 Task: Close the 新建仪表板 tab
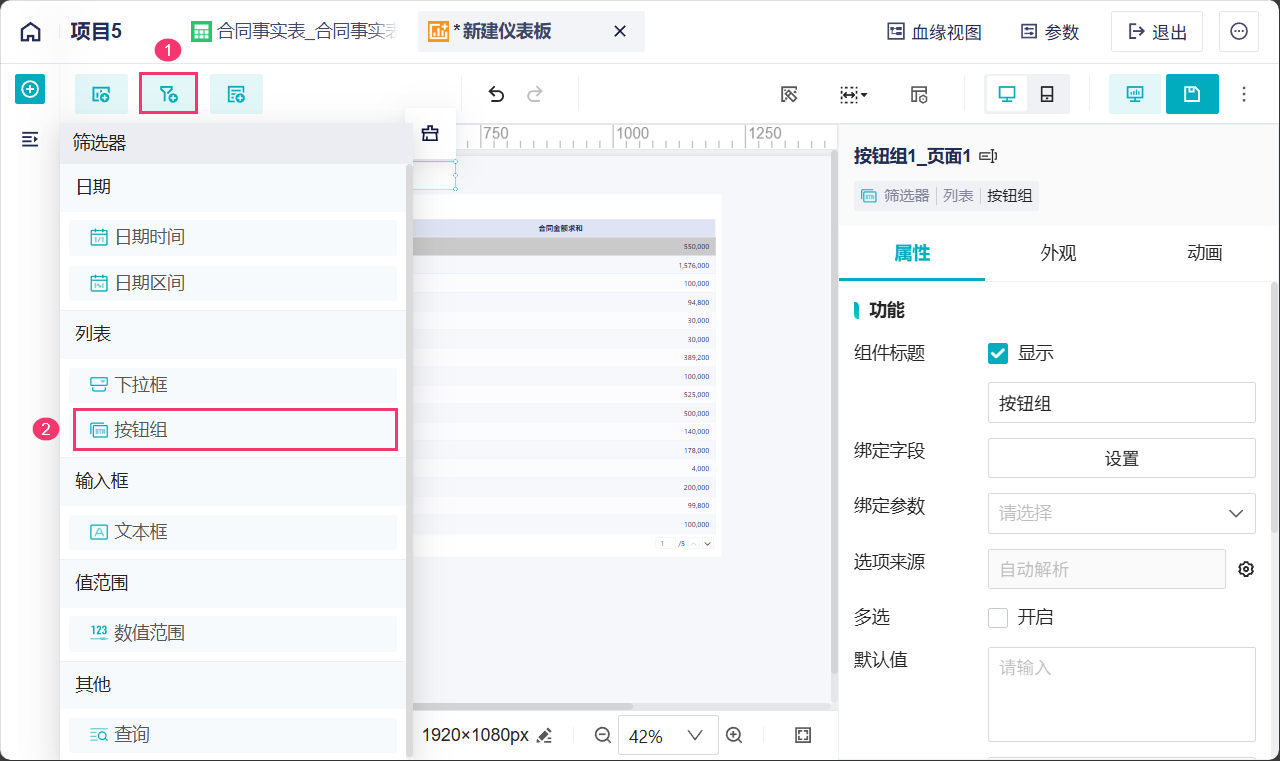(619, 31)
